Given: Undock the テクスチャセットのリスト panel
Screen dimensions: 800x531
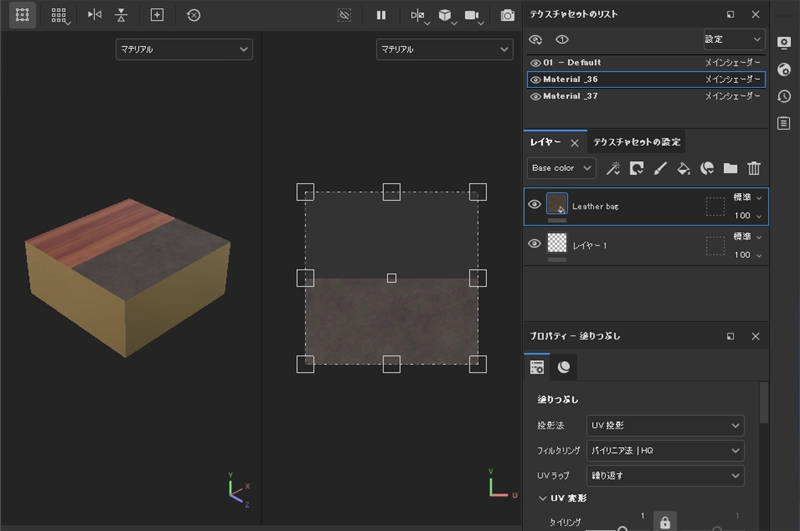Looking at the screenshot, I should pos(731,15).
